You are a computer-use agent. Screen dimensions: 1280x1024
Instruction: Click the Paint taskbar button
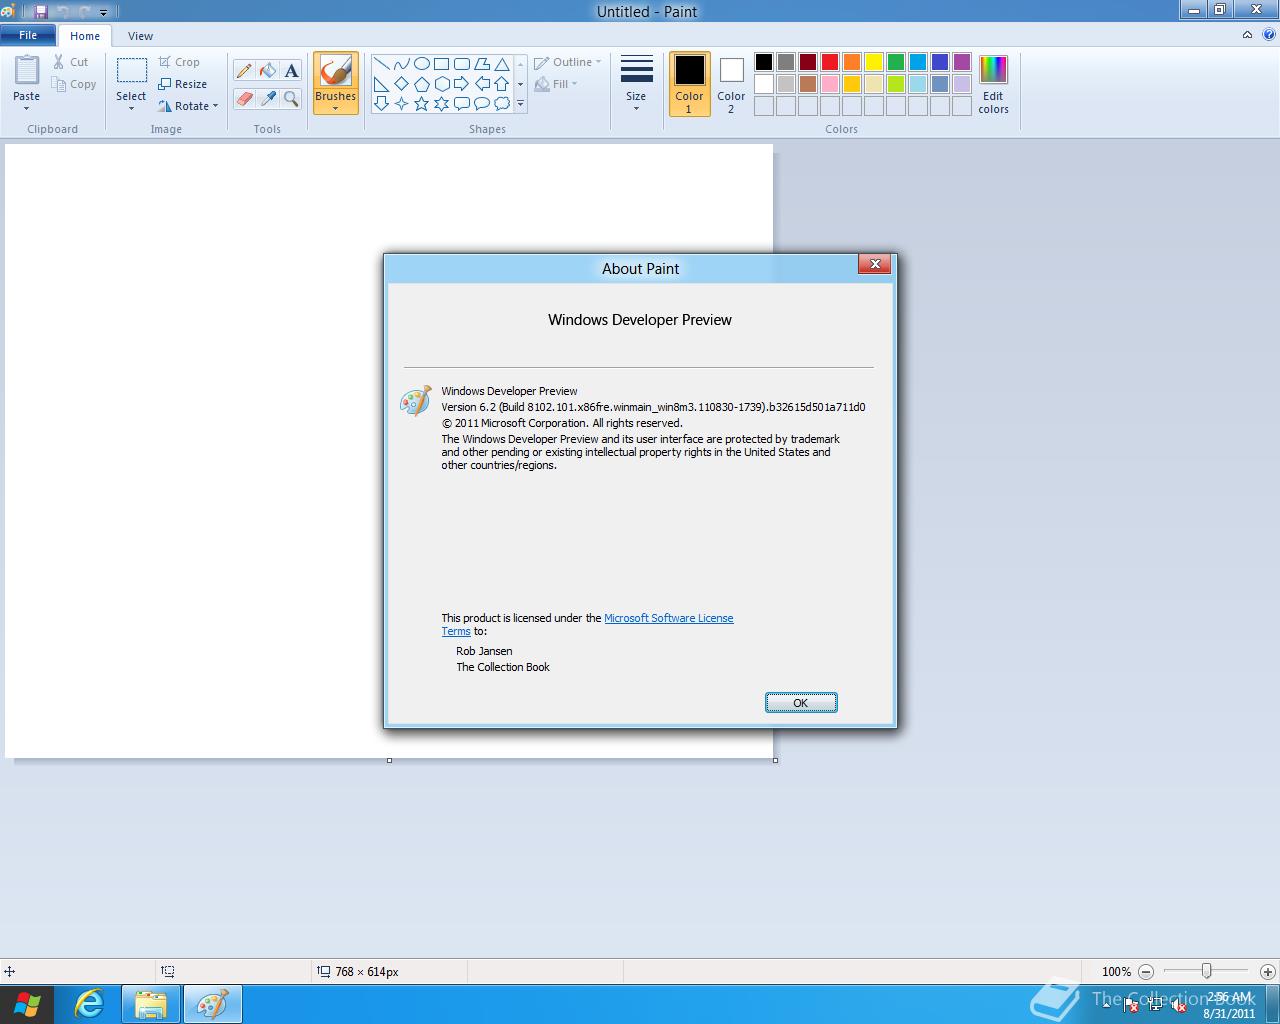tap(212, 1004)
